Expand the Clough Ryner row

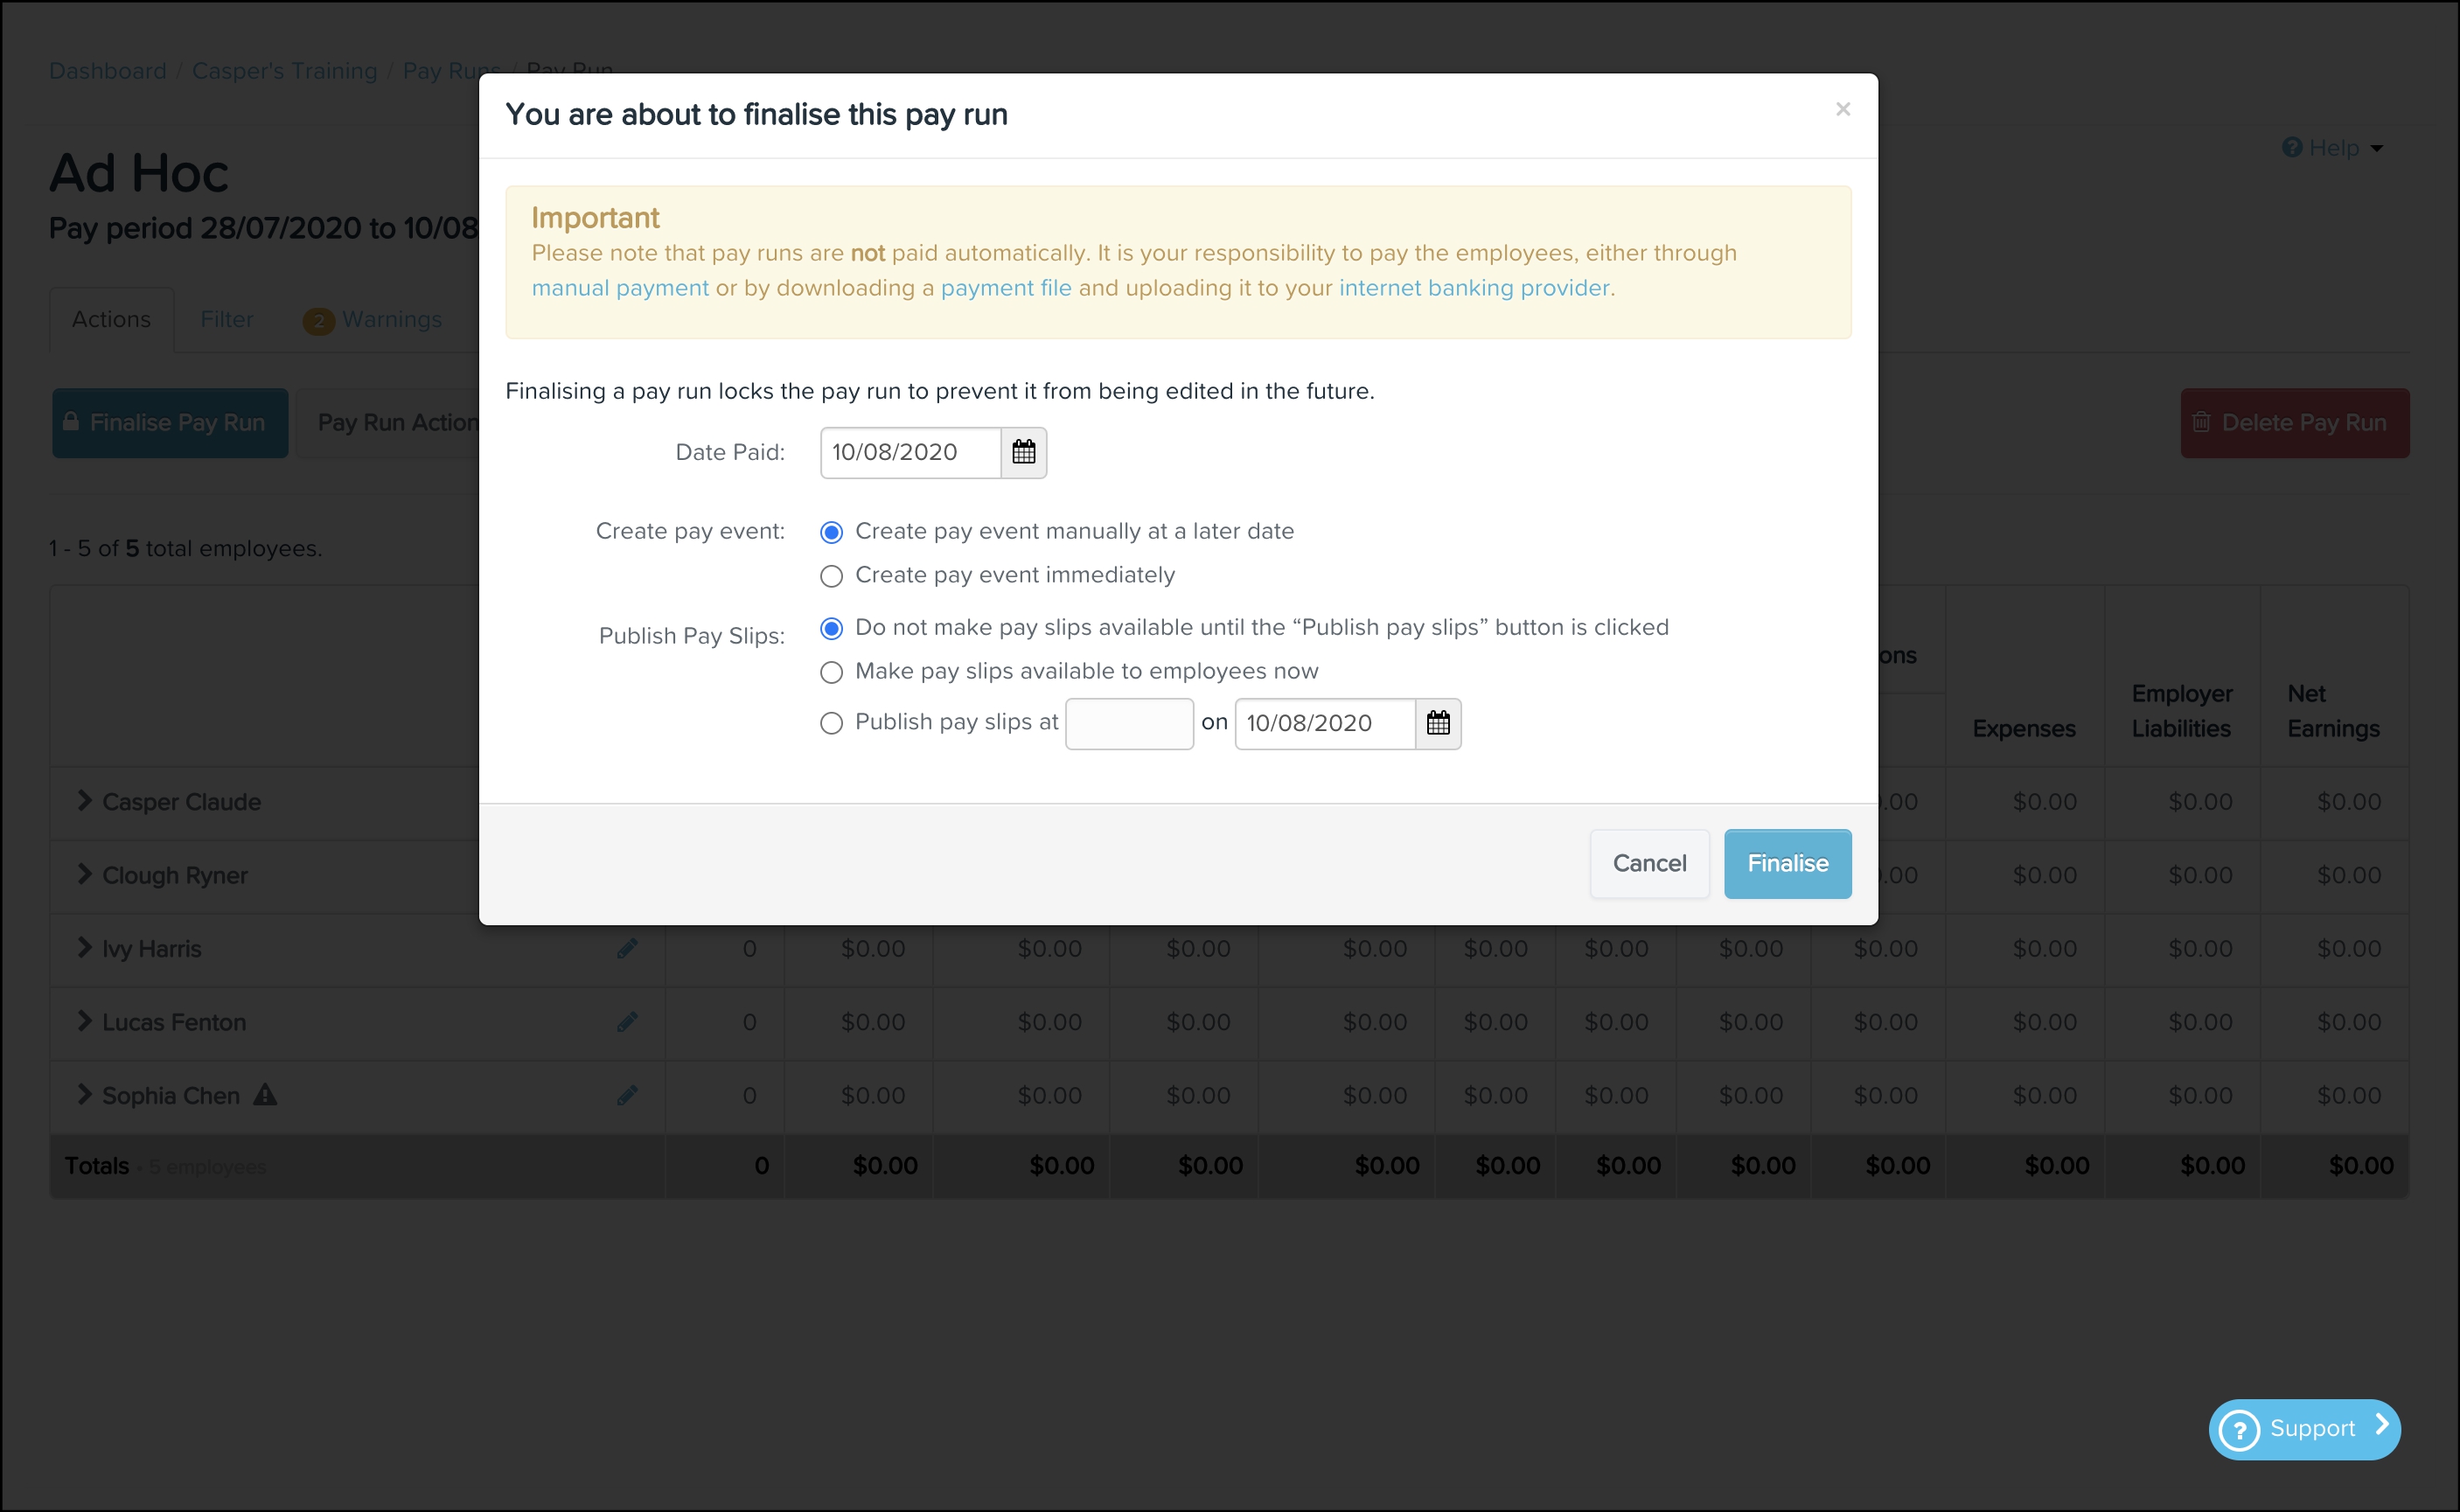click(x=85, y=875)
